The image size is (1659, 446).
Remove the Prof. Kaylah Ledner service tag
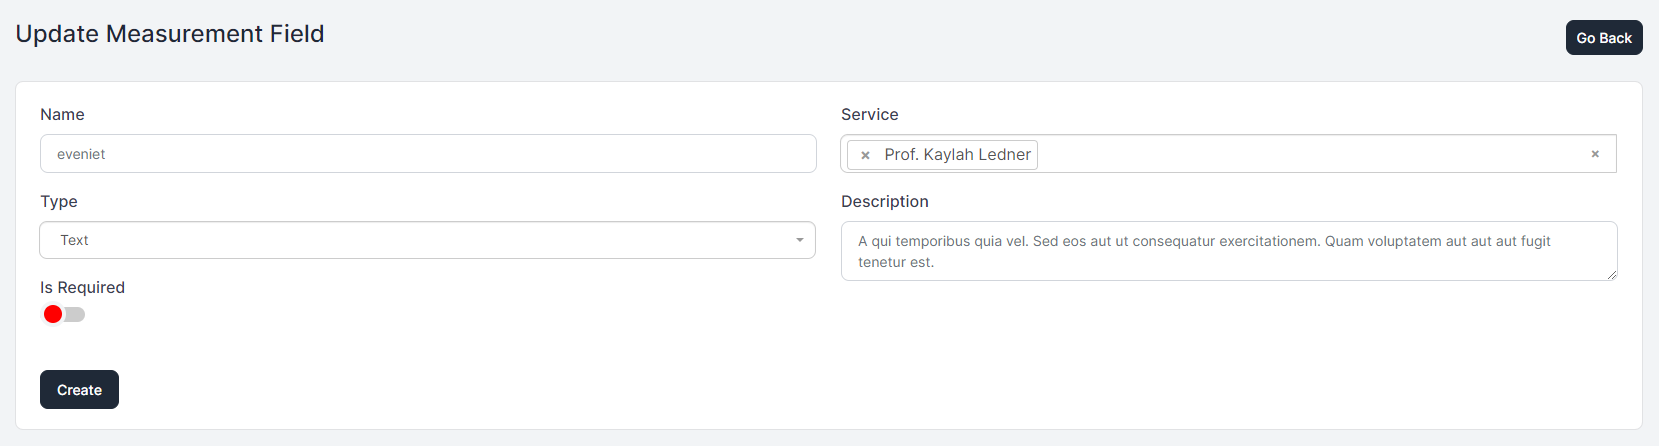pyautogui.click(x=865, y=155)
